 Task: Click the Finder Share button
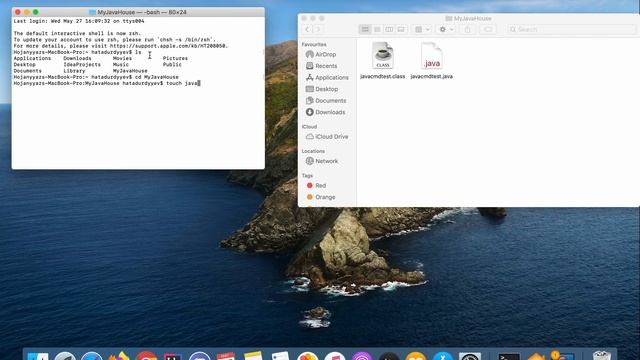click(x=468, y=29)
